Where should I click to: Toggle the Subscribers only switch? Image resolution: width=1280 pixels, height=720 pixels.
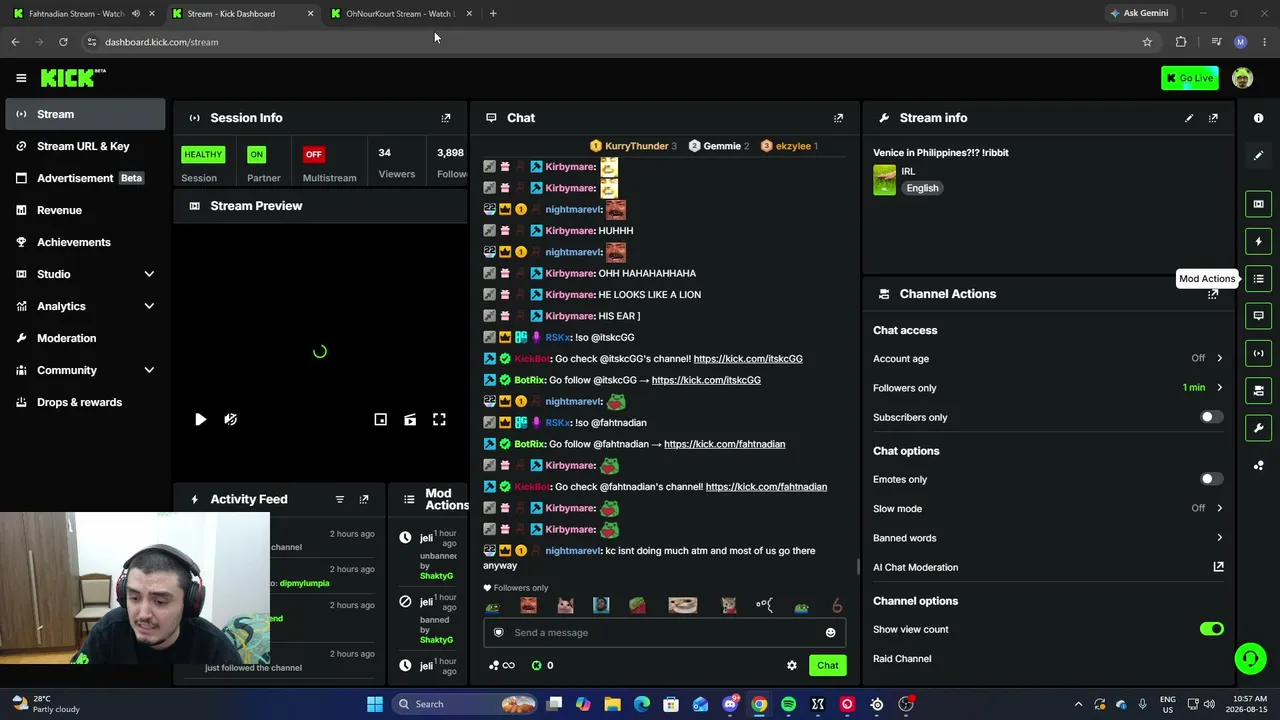tap(1211, 417)
